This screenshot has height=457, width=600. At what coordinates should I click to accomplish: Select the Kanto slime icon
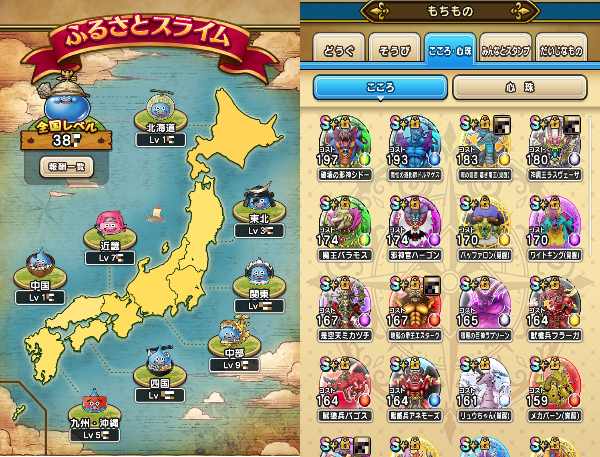pyautogui.click(x=259, y=274)
